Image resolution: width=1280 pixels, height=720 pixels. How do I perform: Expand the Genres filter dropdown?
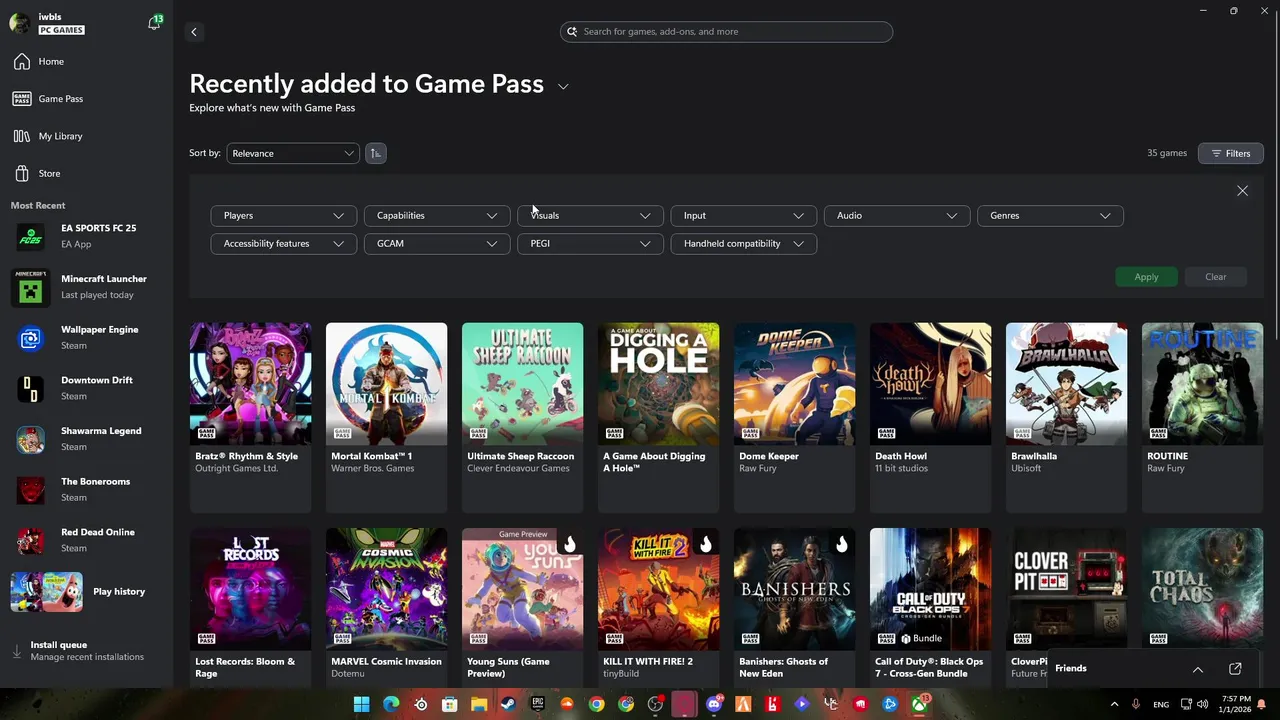(1050, 216)
